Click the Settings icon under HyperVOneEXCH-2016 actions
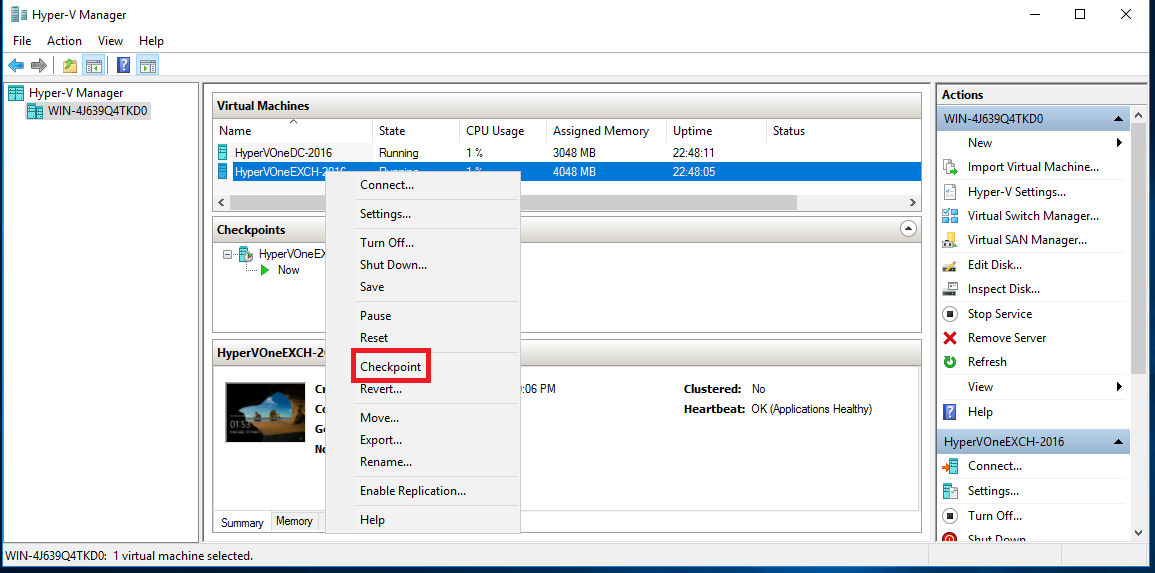This screenshot has width=1155, height=573. pos(950,491)
